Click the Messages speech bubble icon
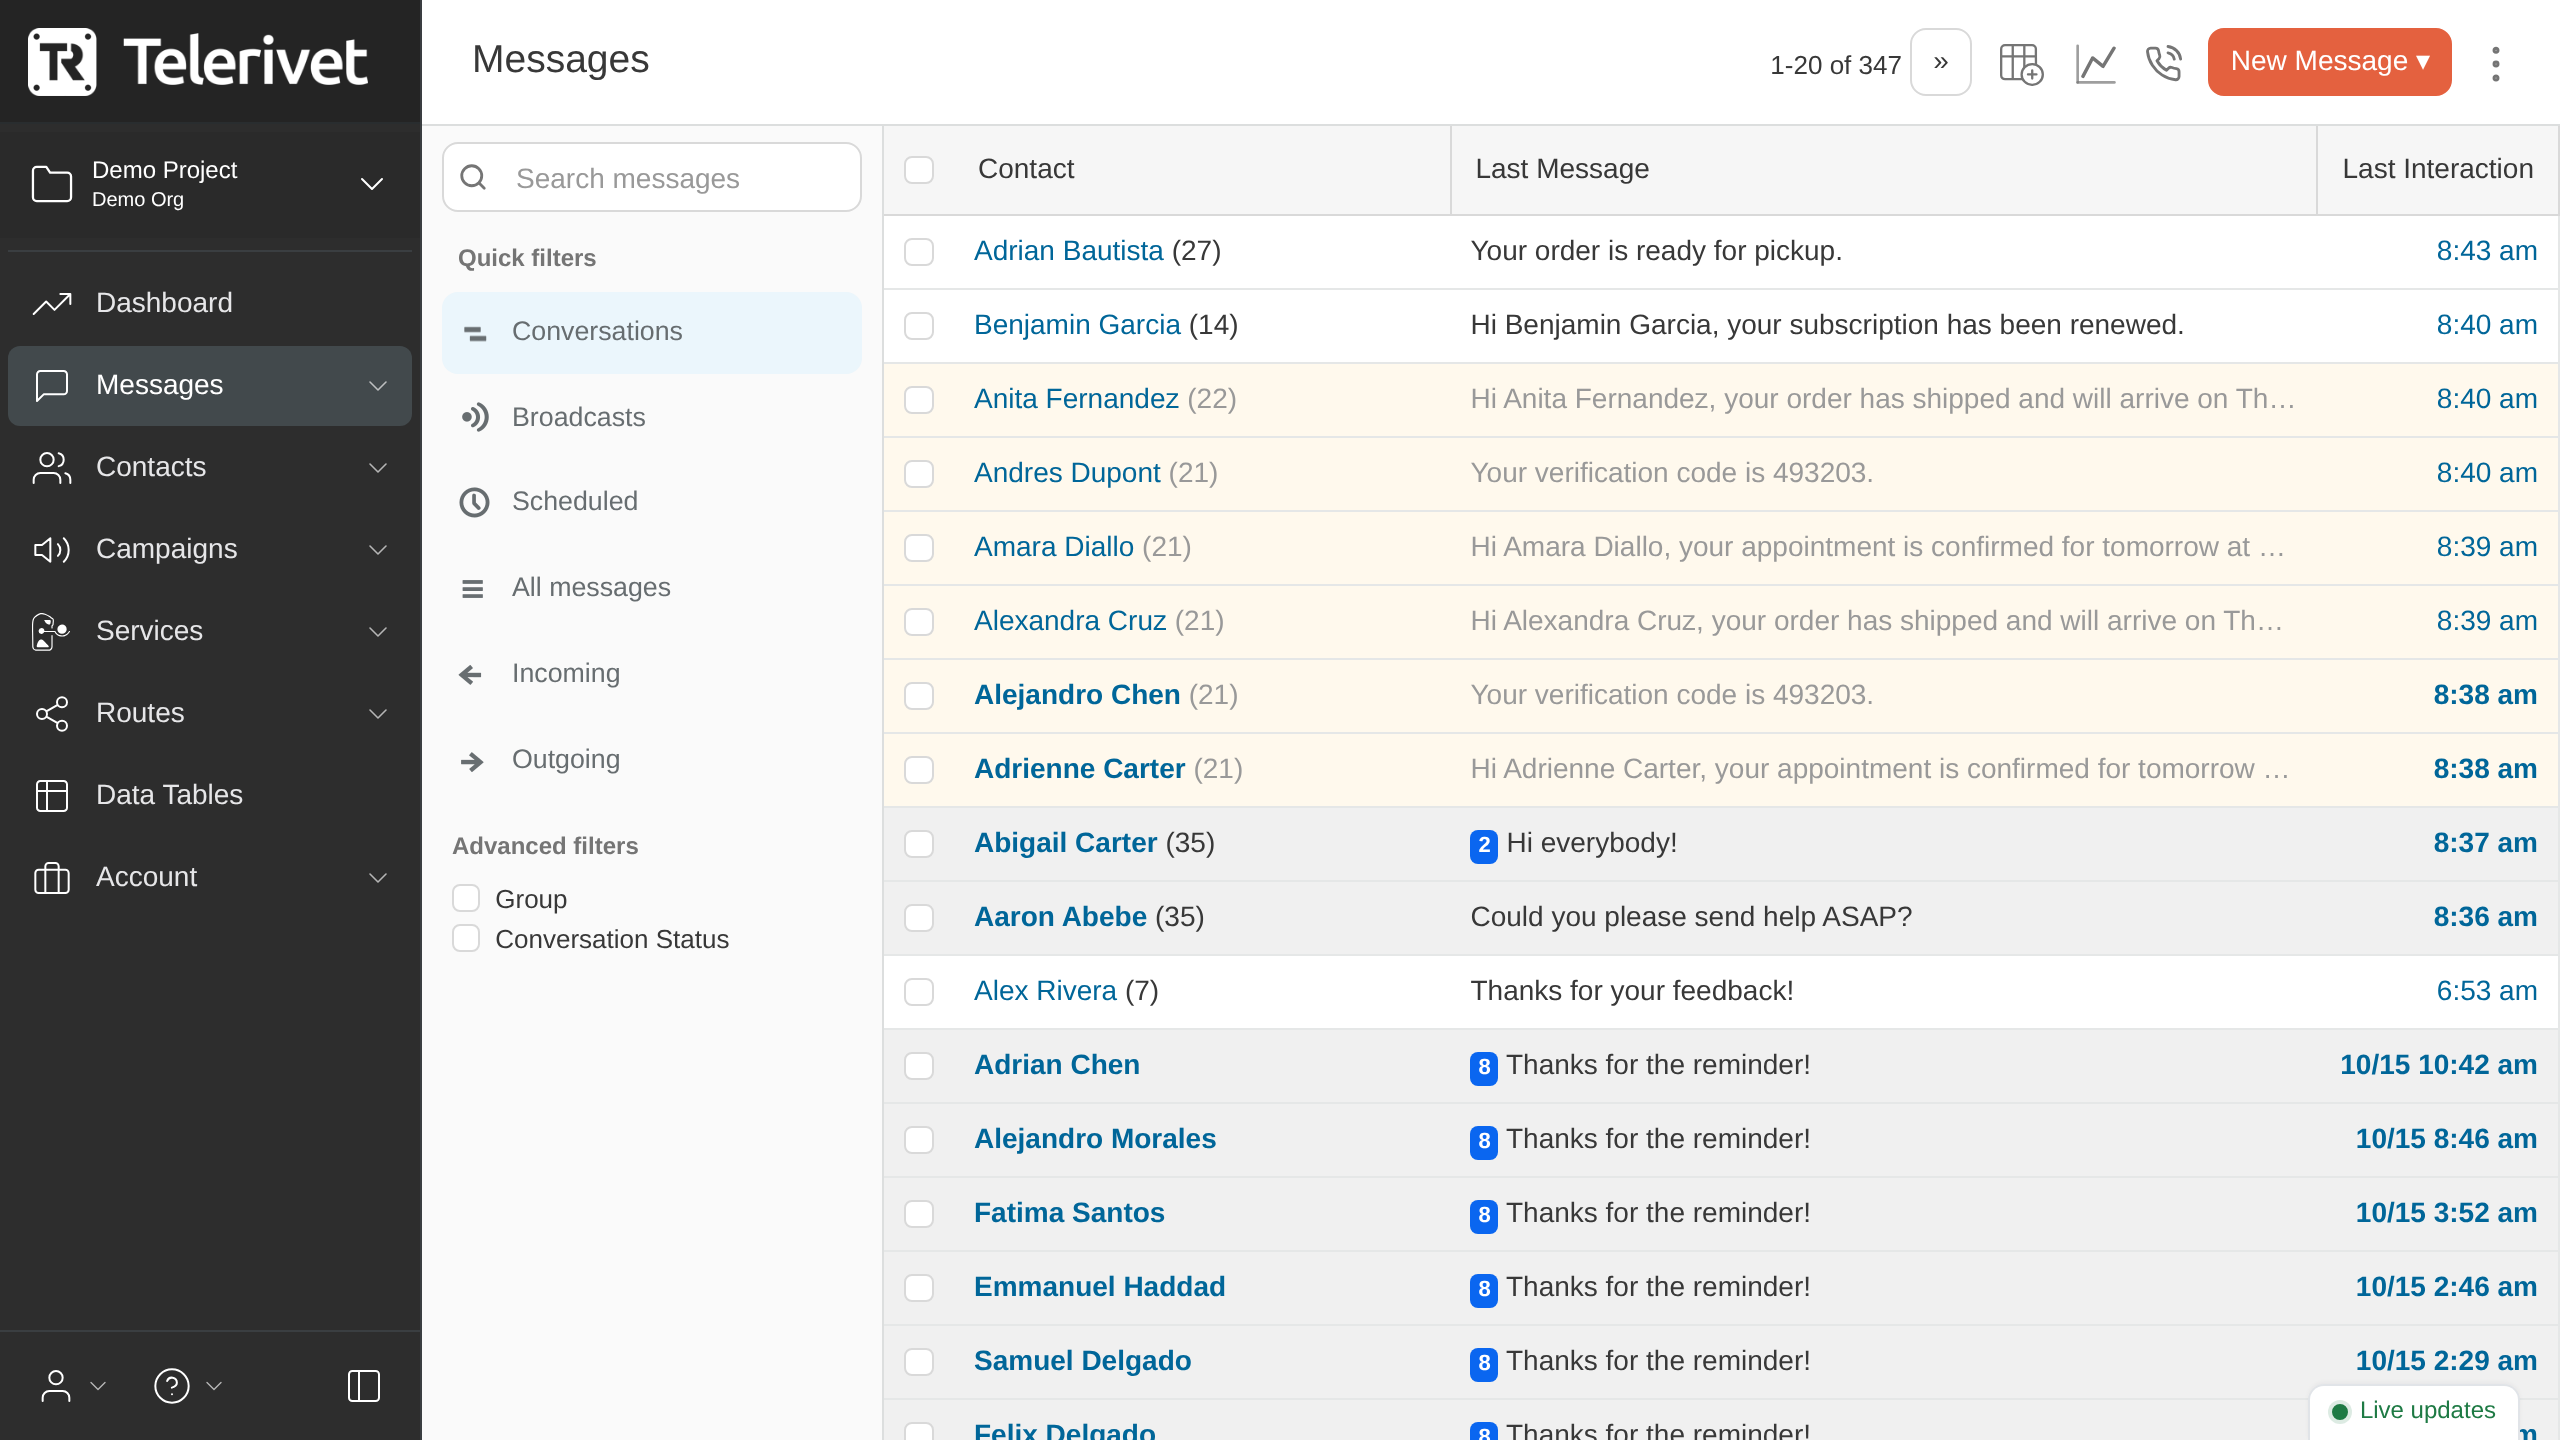The width and height of the screenshot is (2560, 1440). pos(52,385)
